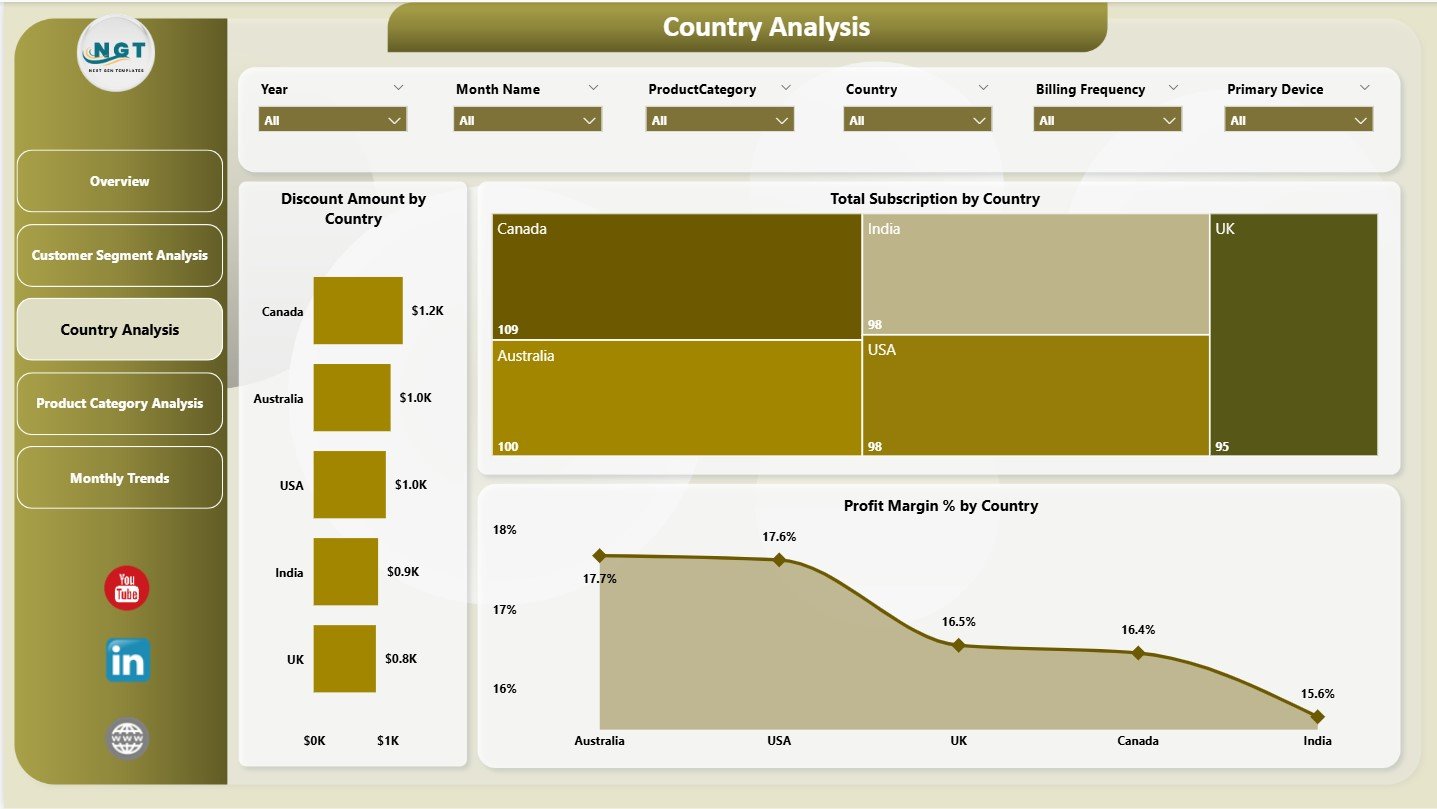
Task: Open the Country filter dropdown
Action: point(916,119)
